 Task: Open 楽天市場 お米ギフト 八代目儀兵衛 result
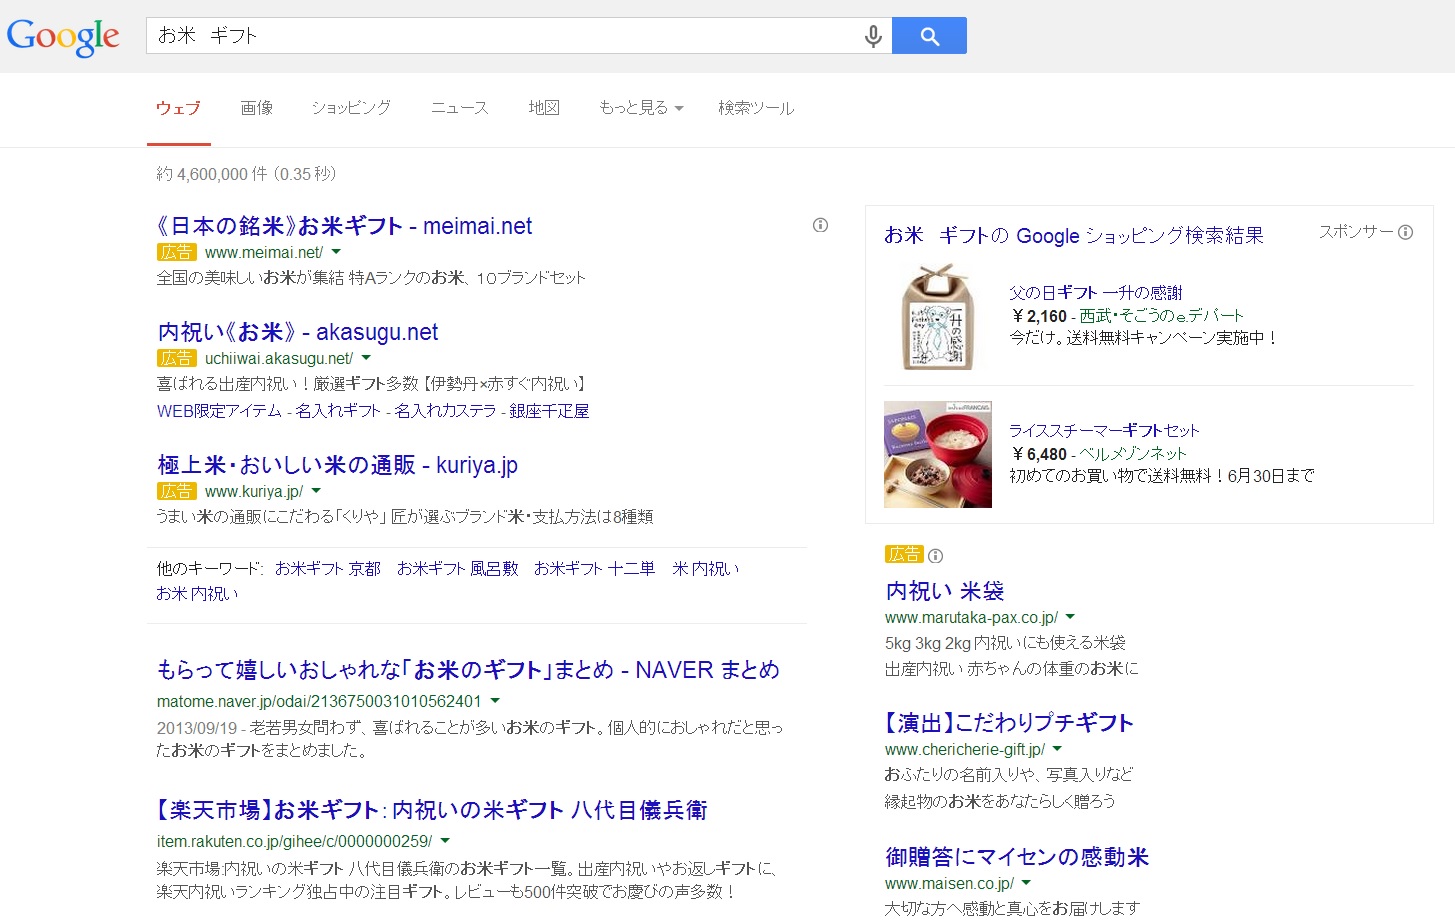[x=431, y=810]
